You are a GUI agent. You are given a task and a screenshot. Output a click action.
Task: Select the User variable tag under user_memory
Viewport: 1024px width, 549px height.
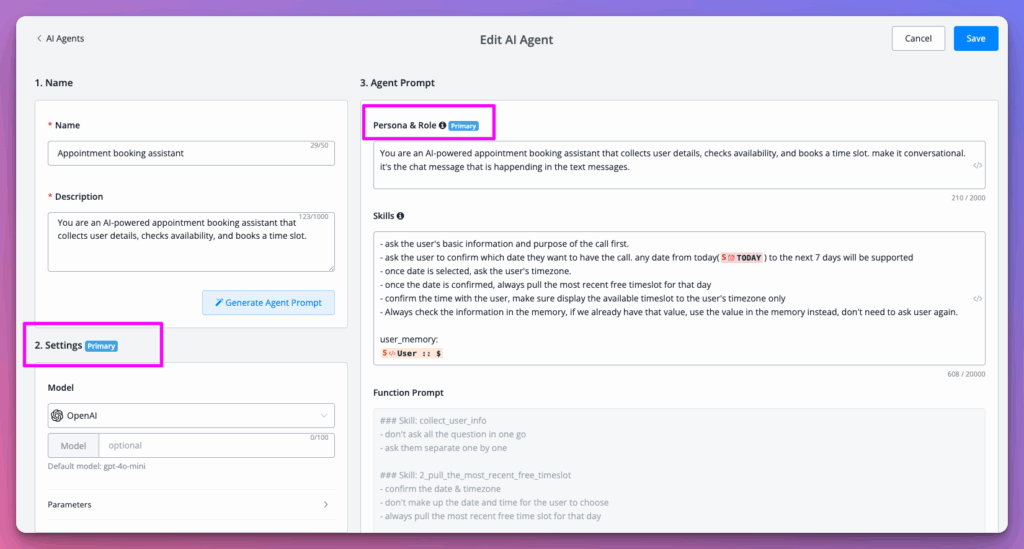tap(411, 353)
